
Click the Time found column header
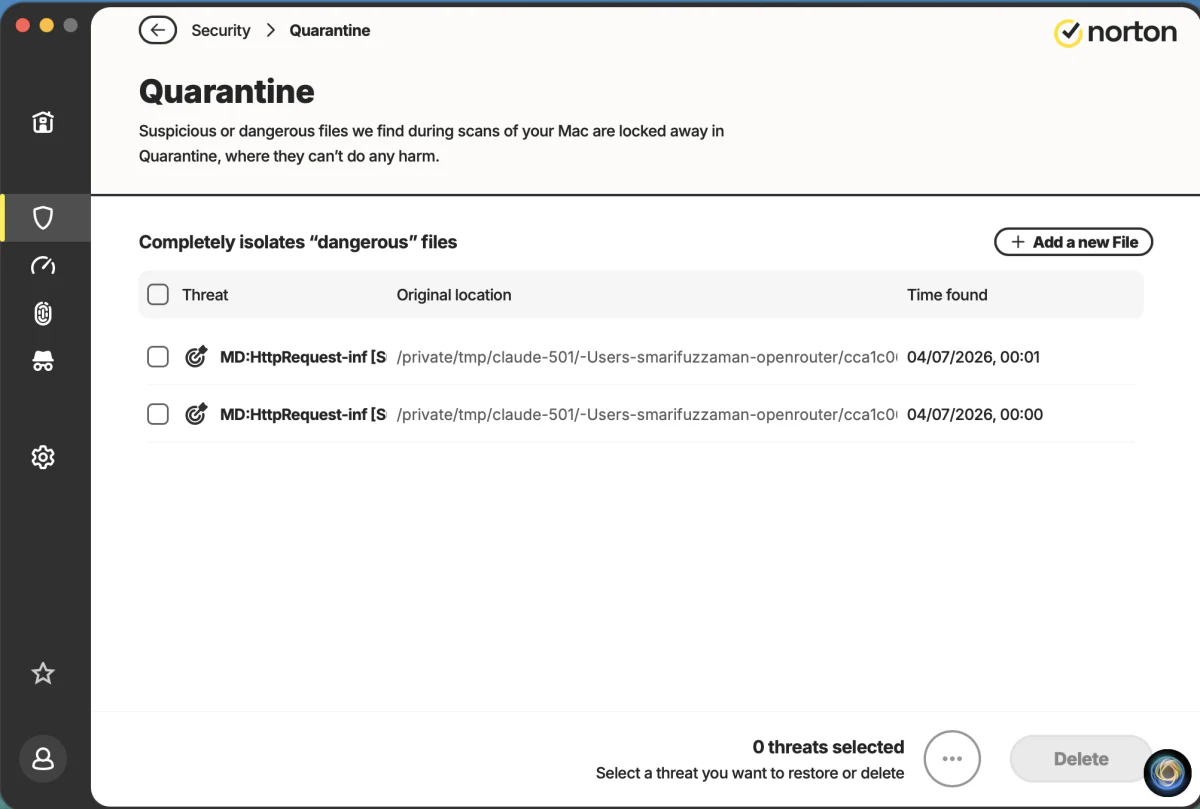point(947,295)
